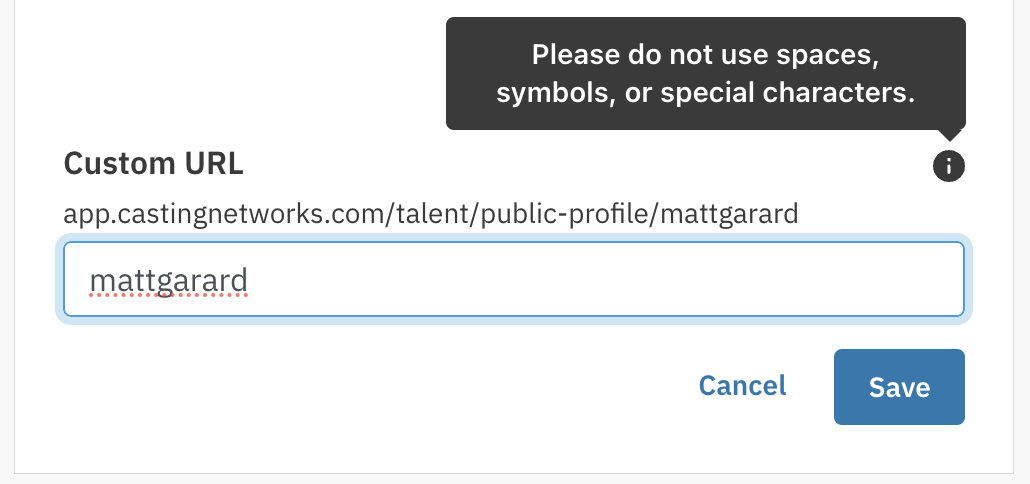Click 'symbols, or special characters.' tooltip line
Image resolution: width=1030 pixels, height=484 pixels.
(x=705, y=93)
